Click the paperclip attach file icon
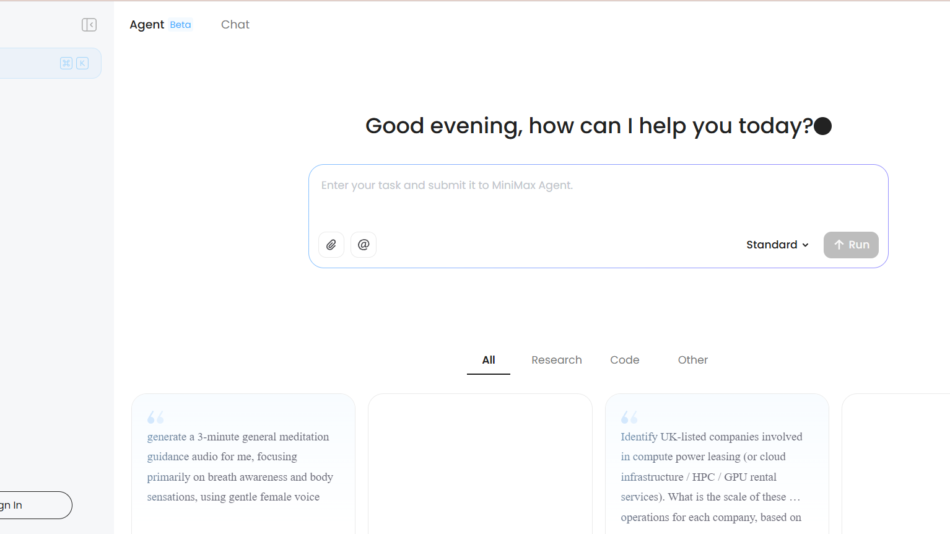This screenshot has width=950, height=534. tap(331, 245)
